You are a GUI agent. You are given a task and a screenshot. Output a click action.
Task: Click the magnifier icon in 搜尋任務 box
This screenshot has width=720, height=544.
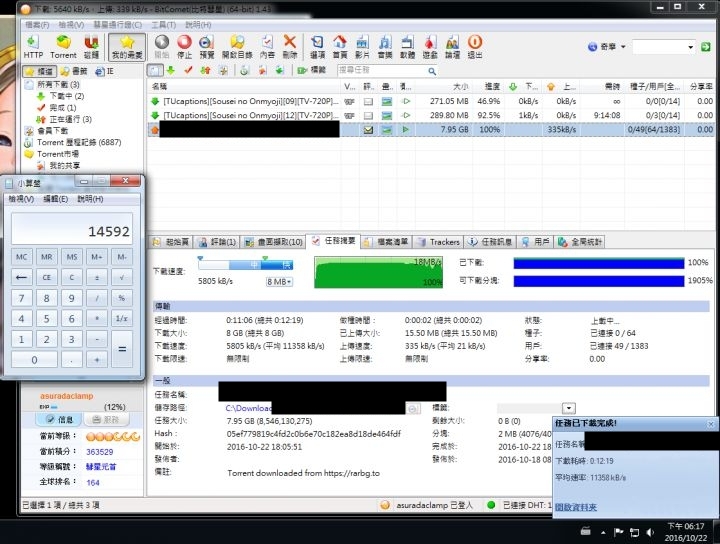pos(432,71)
